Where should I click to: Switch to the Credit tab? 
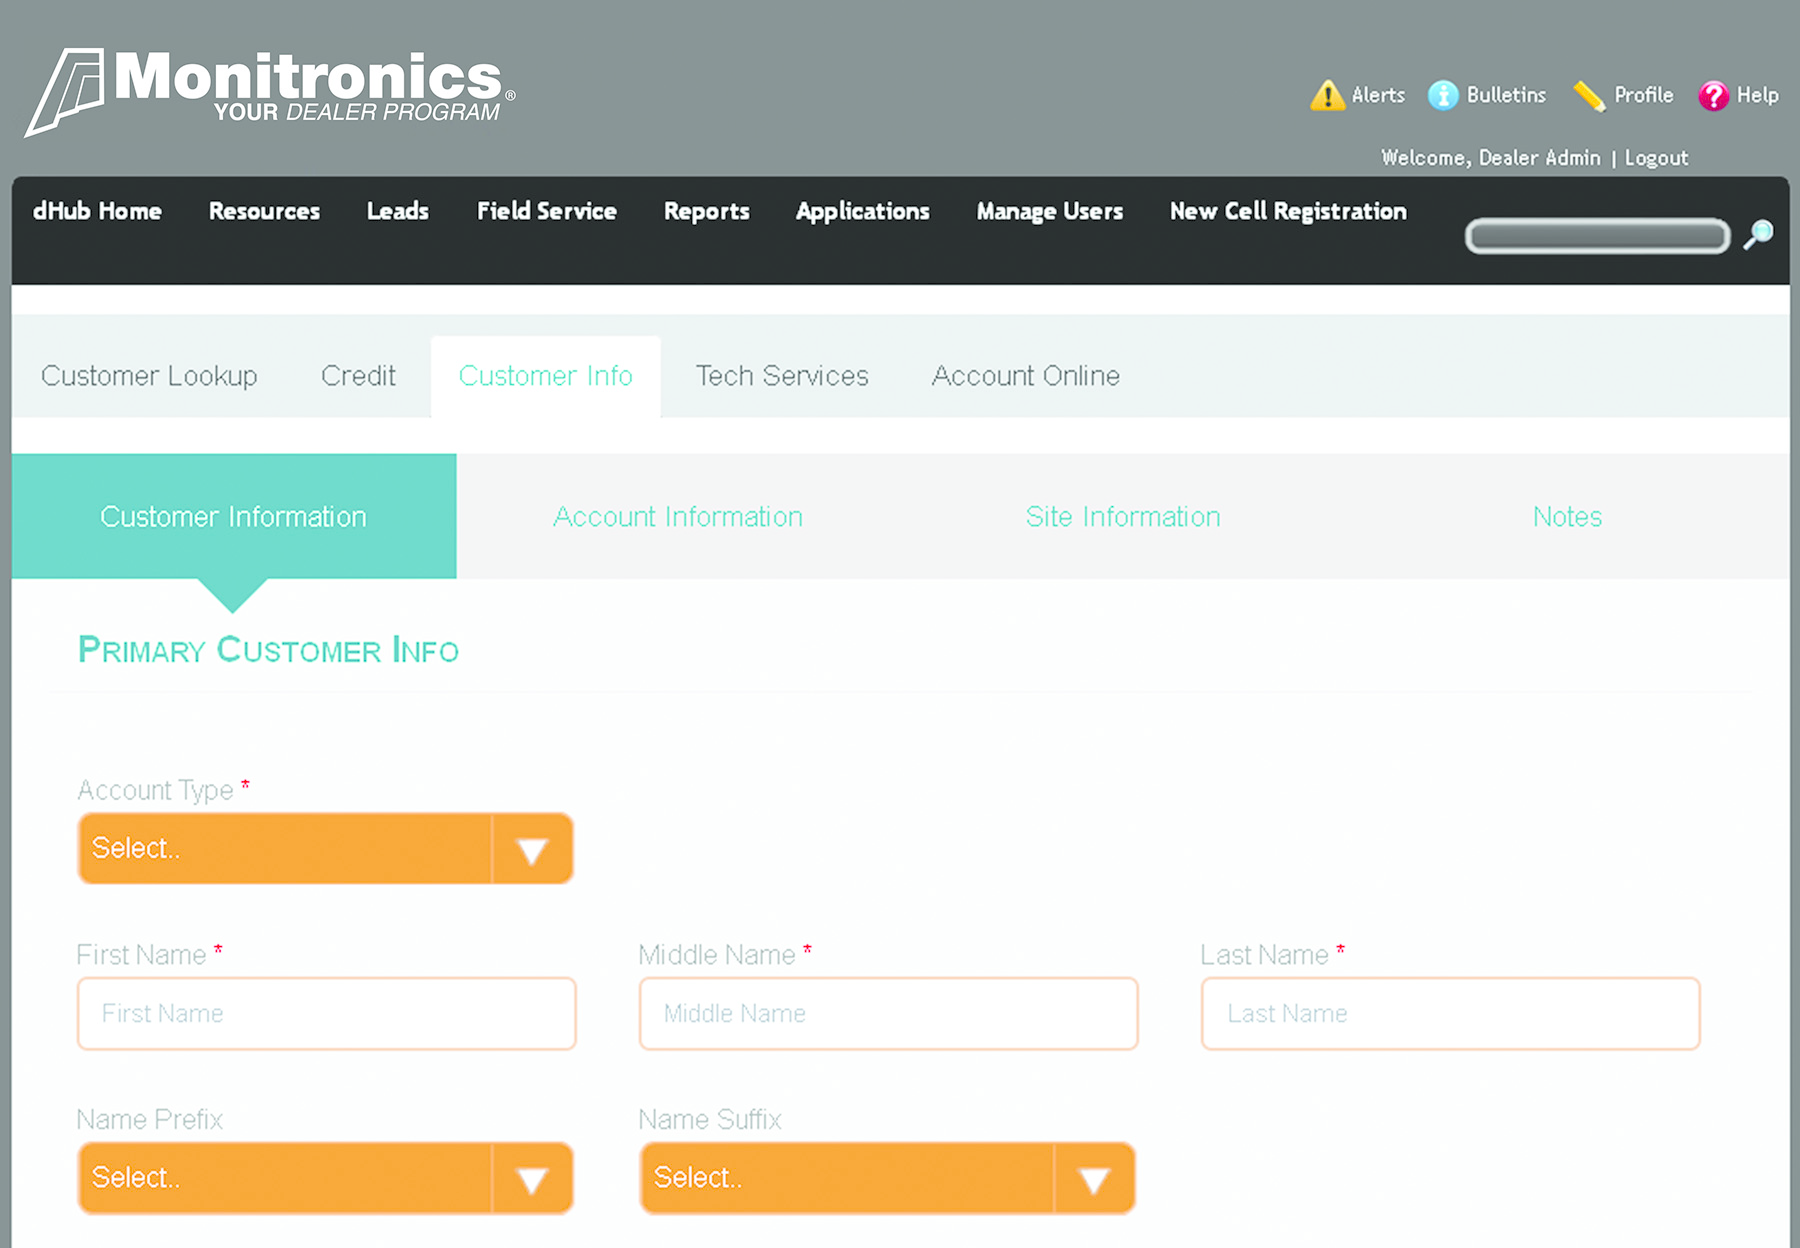click(x=357, y=376)
